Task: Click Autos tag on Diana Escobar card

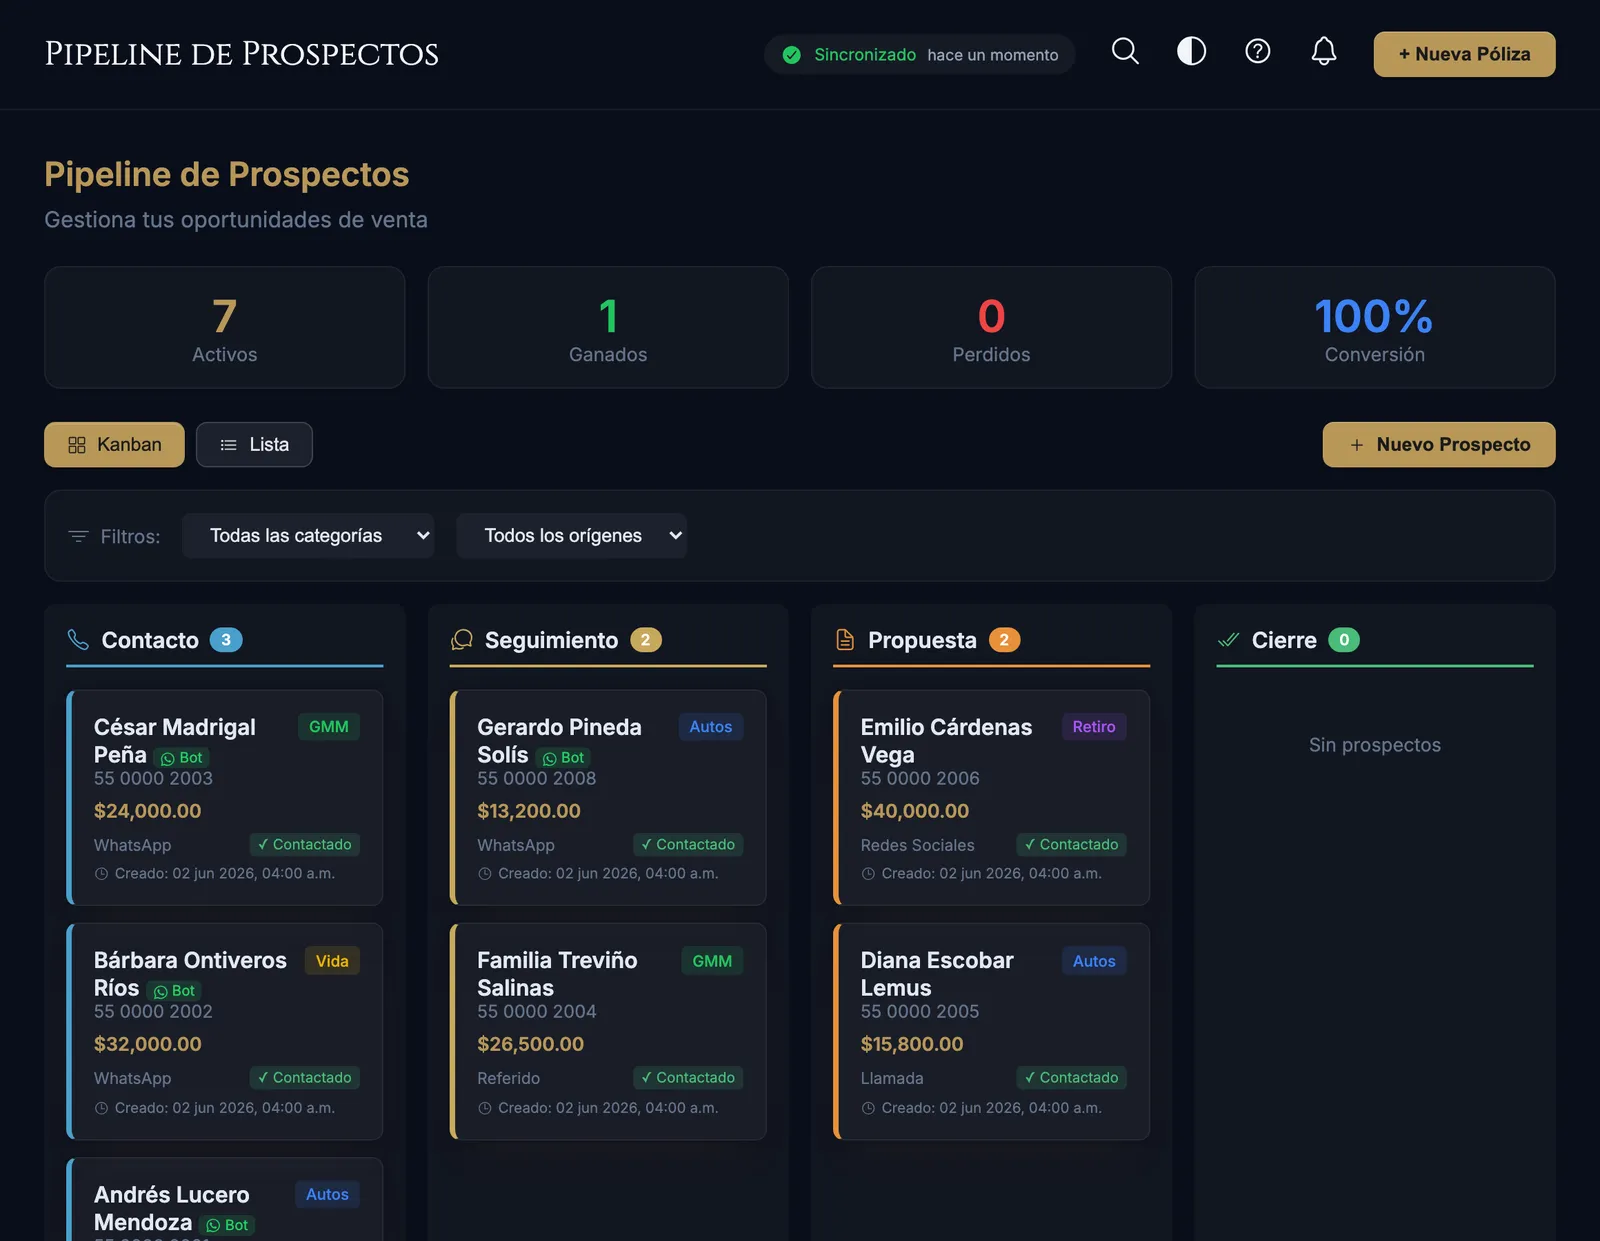Action: click(1094, 961)
